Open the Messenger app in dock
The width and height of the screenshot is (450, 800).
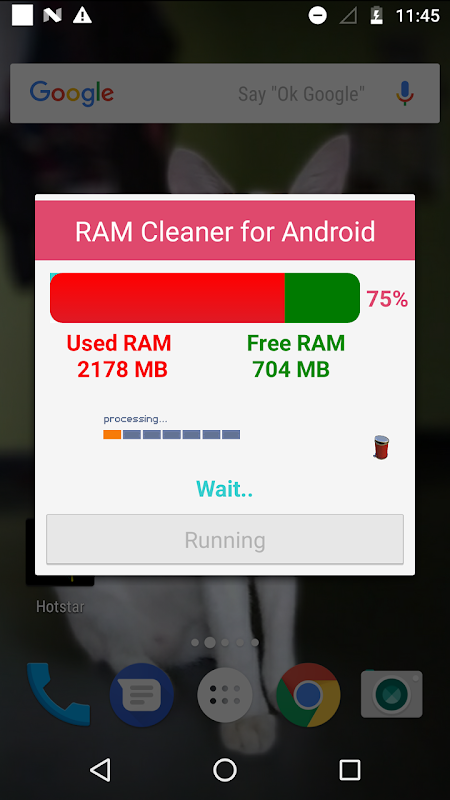click(142, 695)
